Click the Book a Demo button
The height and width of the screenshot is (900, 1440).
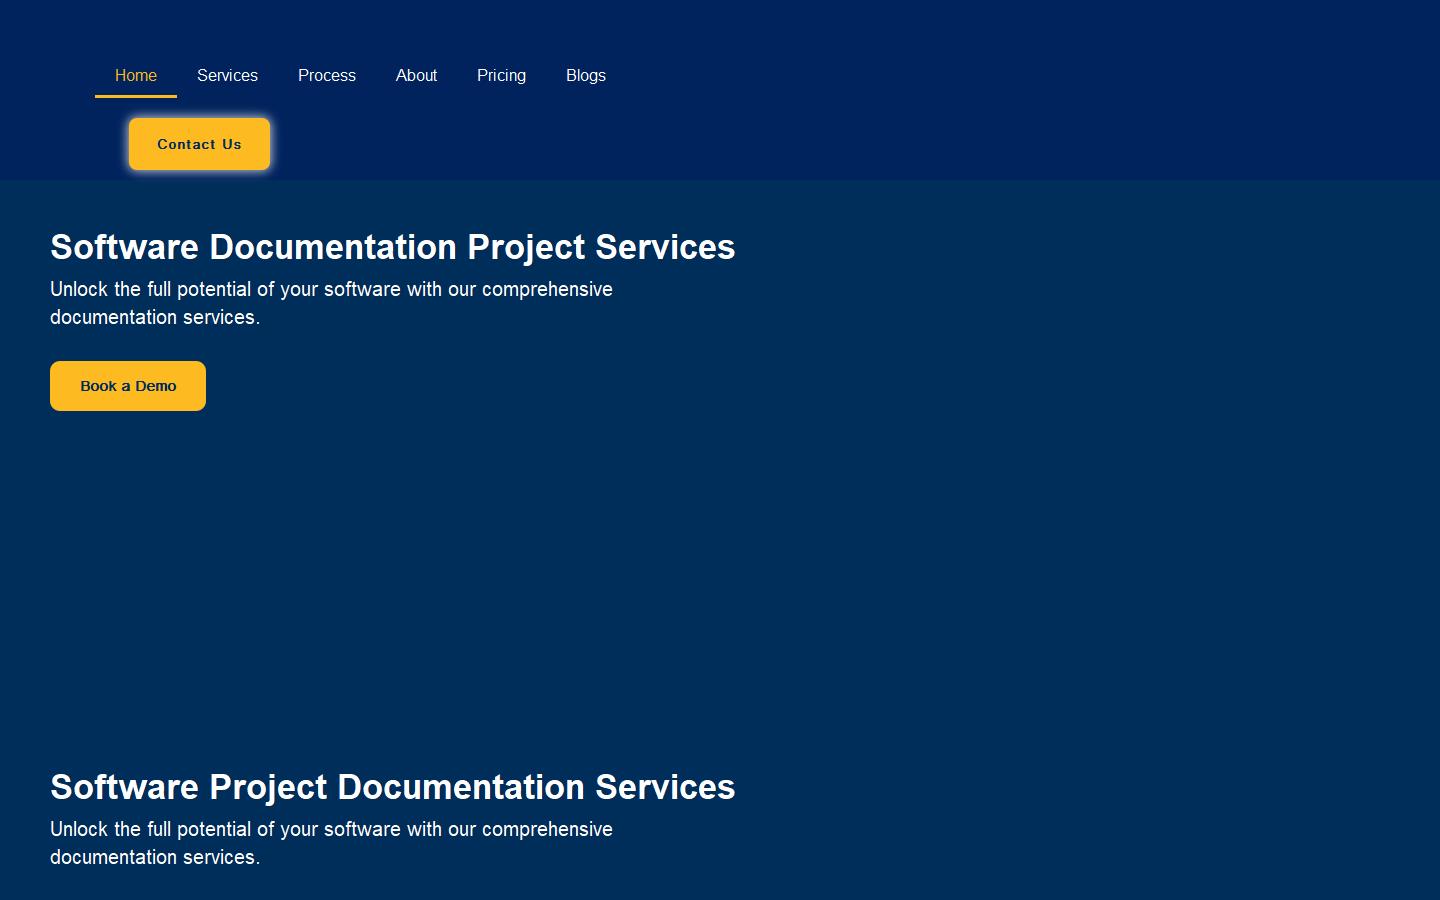point(128,386)
